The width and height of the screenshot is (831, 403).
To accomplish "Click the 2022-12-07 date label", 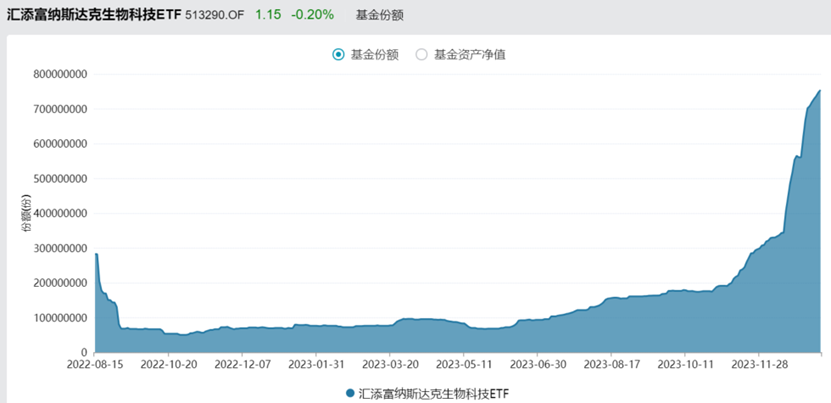I will point(242,366).
